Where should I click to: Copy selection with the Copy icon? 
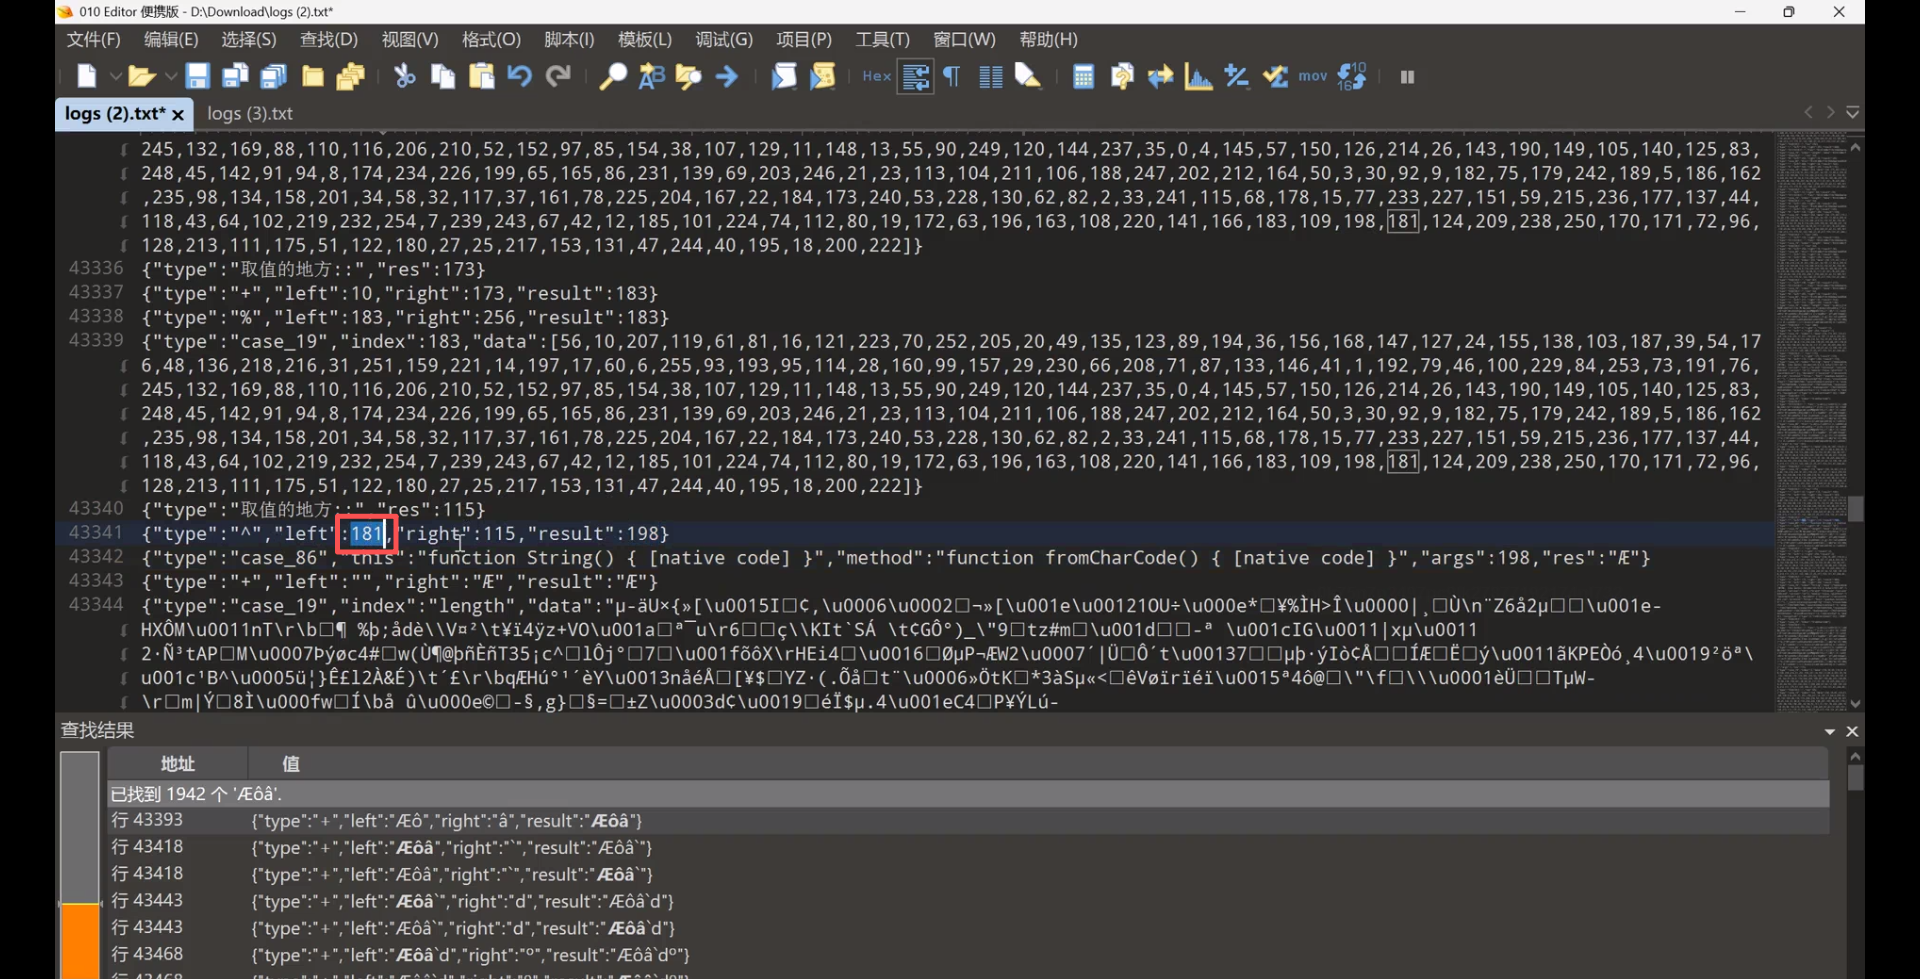click(442, 76)
